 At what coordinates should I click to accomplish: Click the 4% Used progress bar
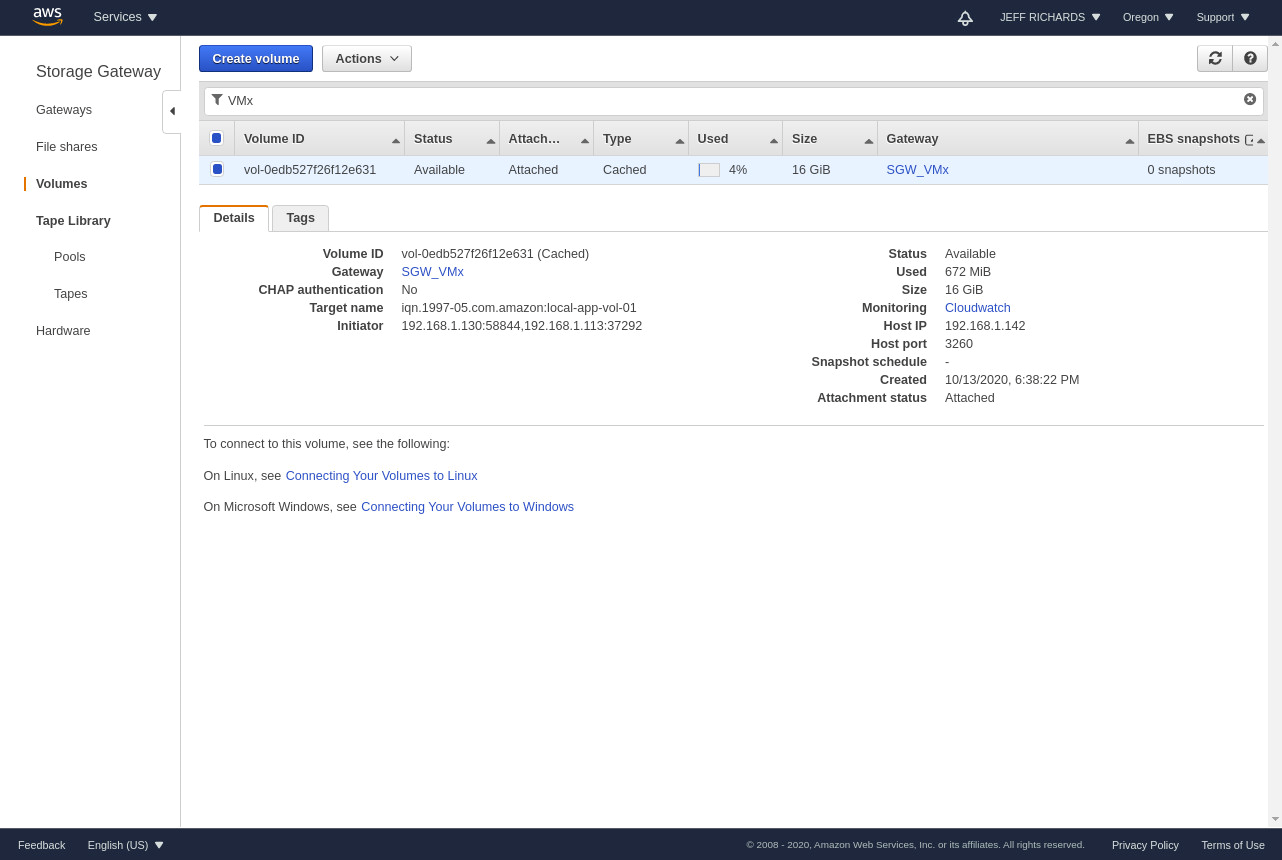[x=709, y=170]
